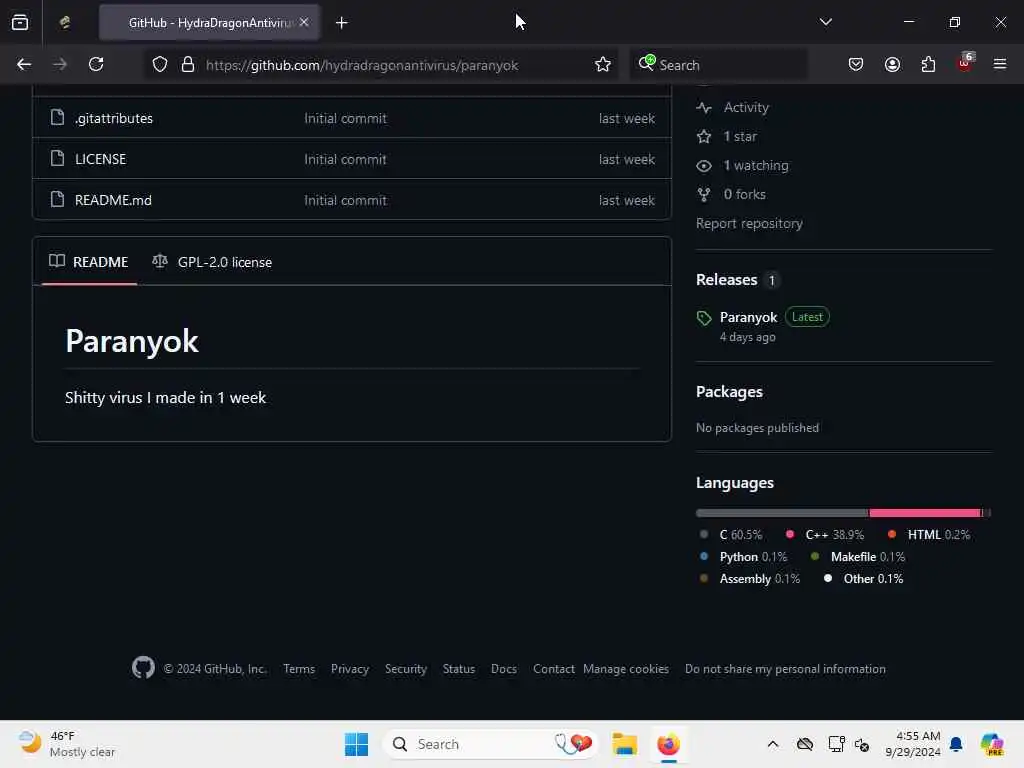Open the notification bell in the taskbar
This screenshot has height=768, width=1024.
956,744
